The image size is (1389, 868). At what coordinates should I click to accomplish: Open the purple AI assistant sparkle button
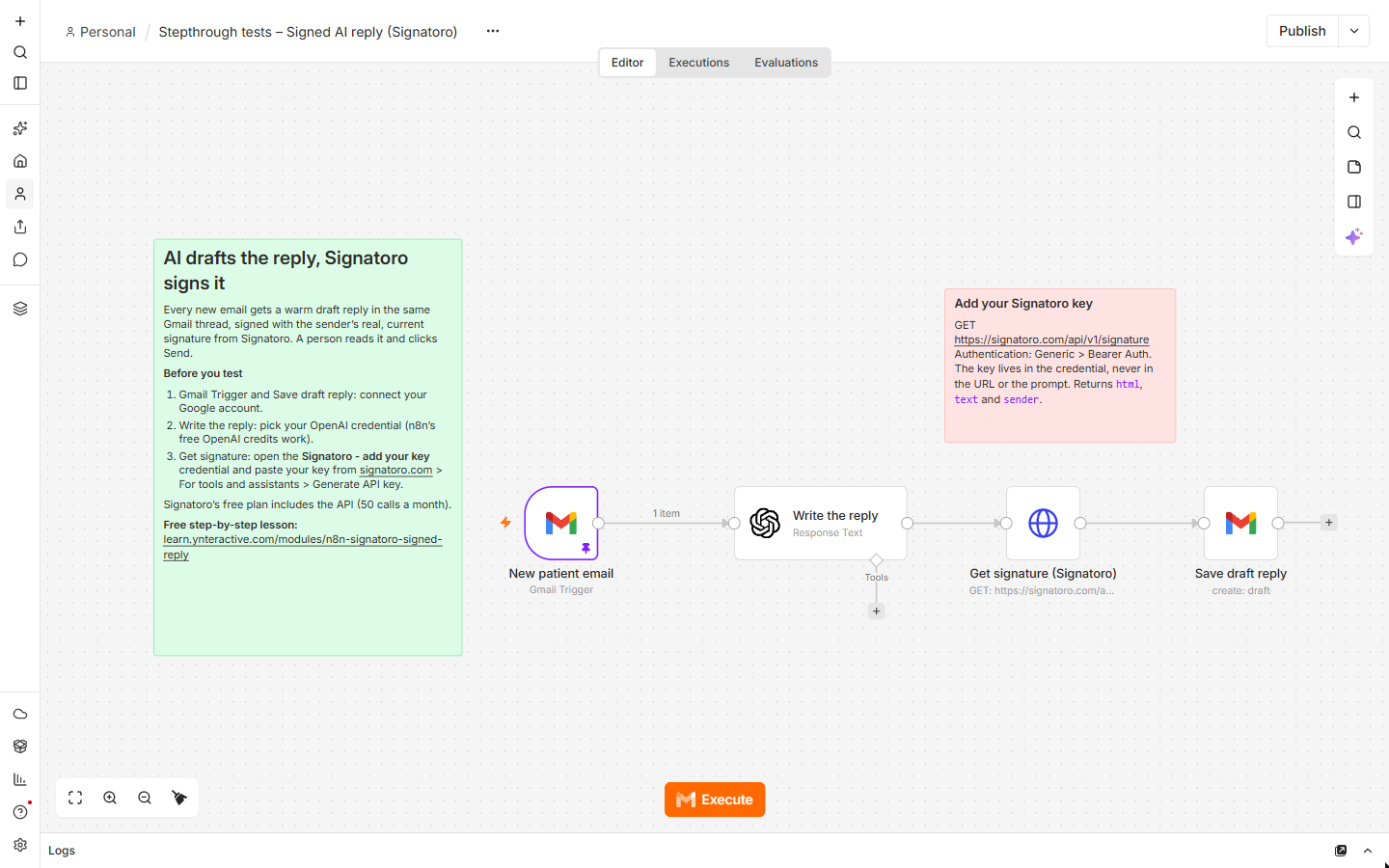click(x=1354, y=237)
